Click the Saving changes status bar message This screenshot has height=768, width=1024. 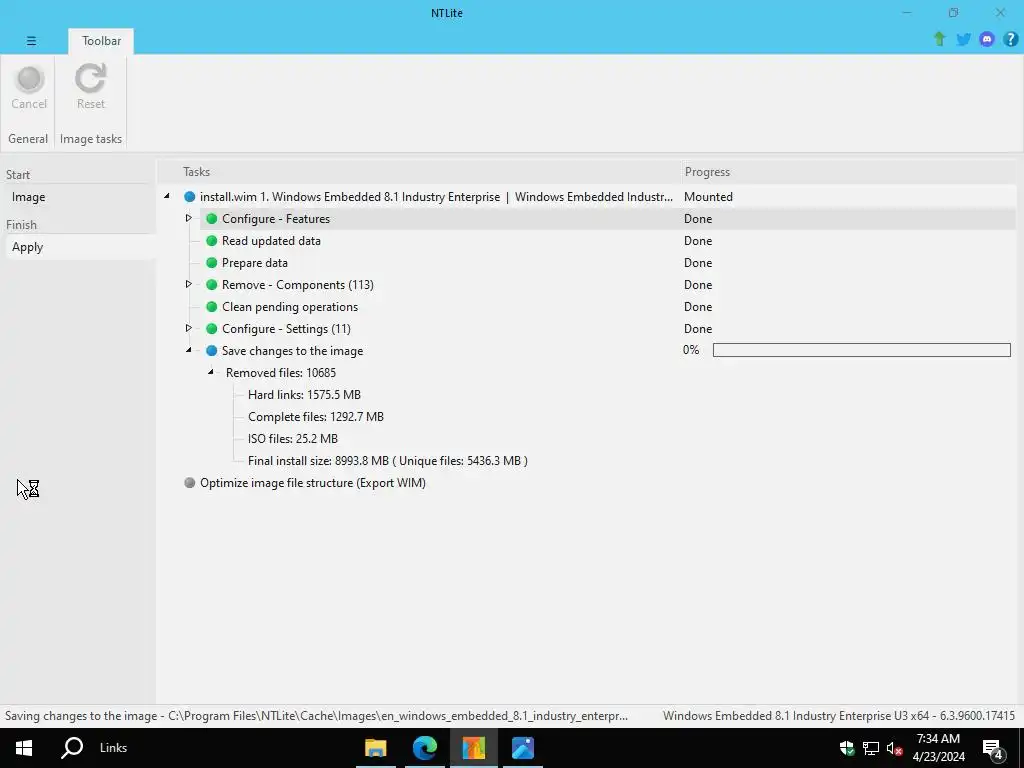tap(316, 716)
